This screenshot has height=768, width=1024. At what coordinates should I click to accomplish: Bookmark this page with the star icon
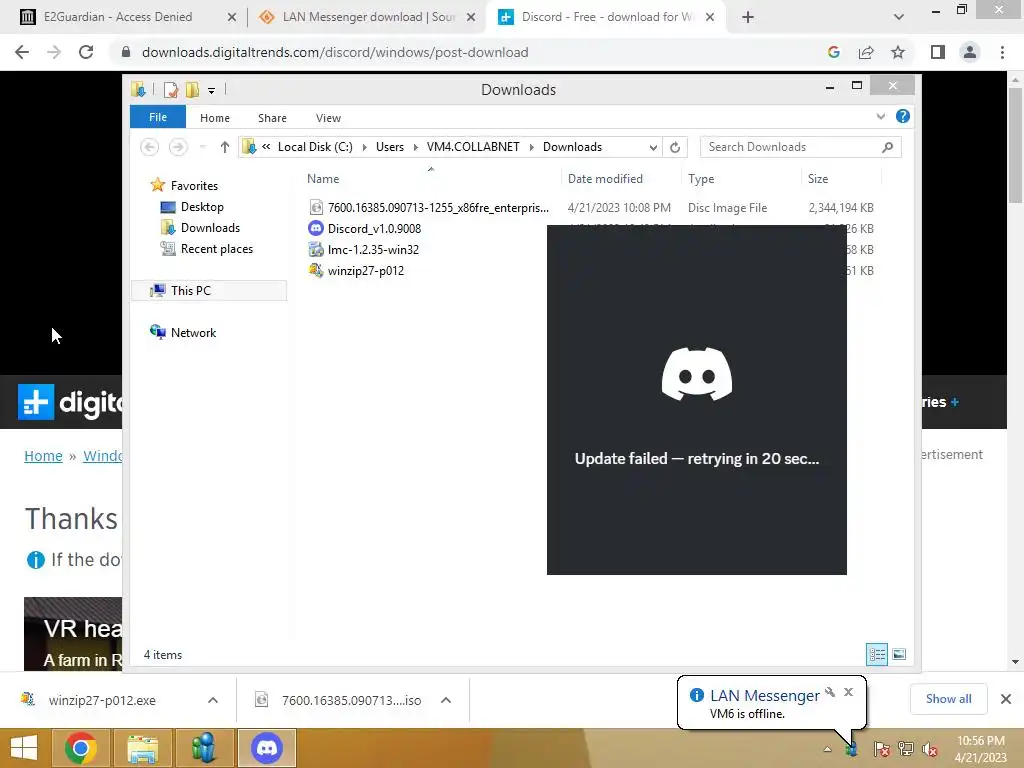(898, 52)
